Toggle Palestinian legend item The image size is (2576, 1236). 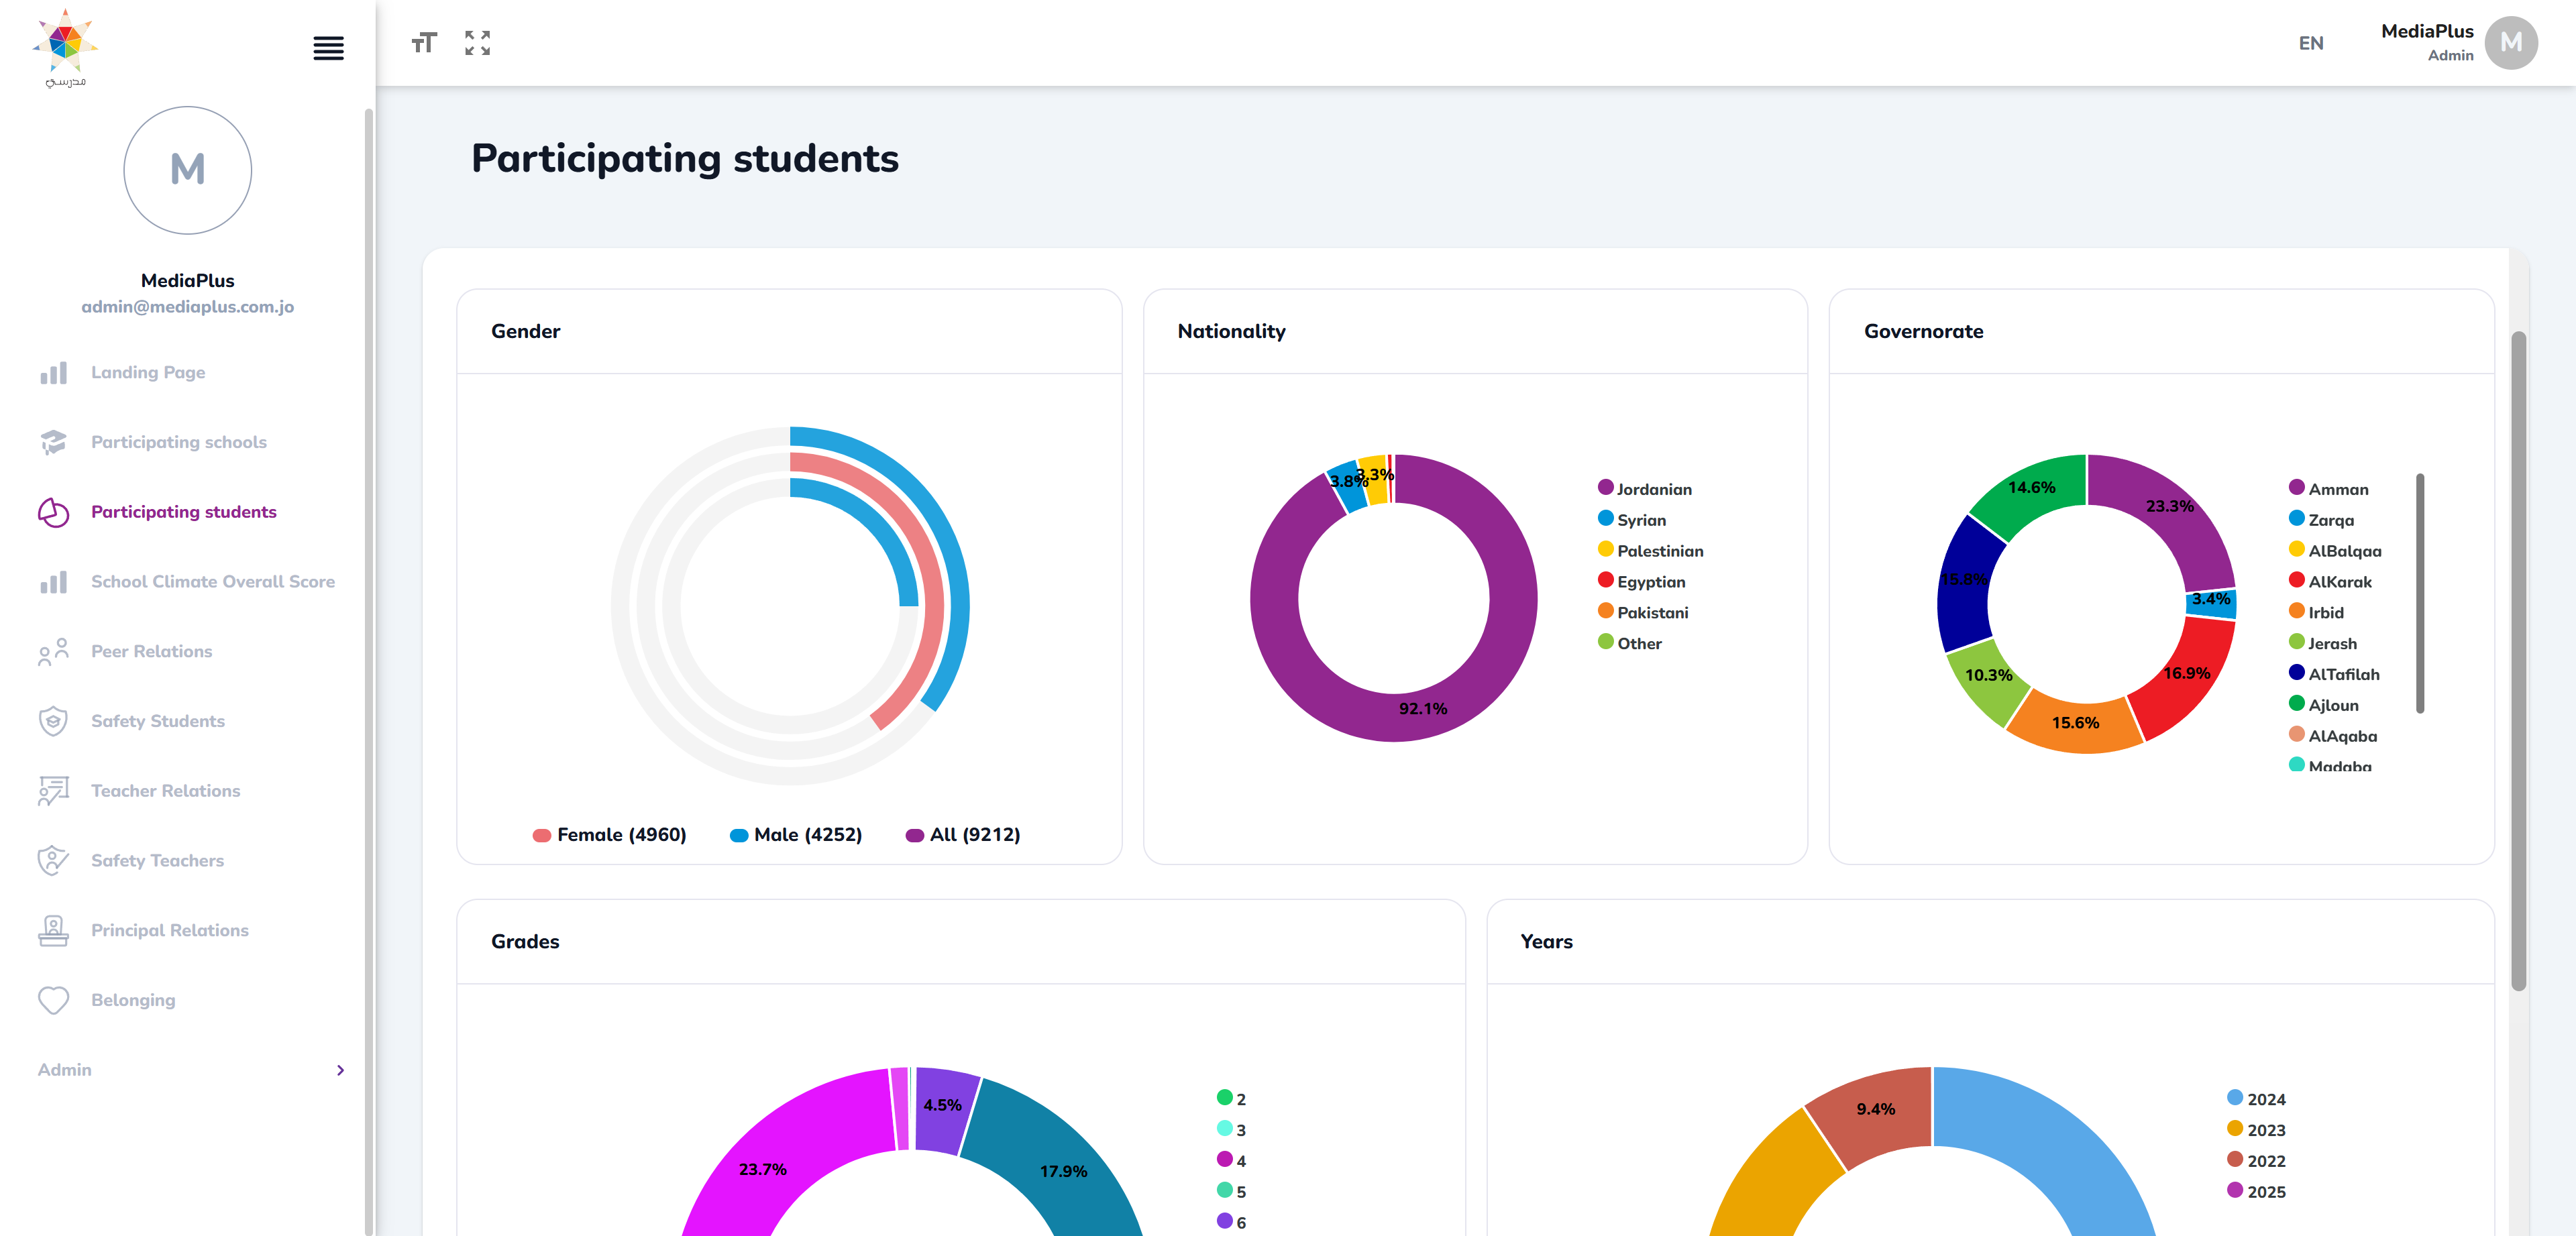click(x=1651, y=551)
